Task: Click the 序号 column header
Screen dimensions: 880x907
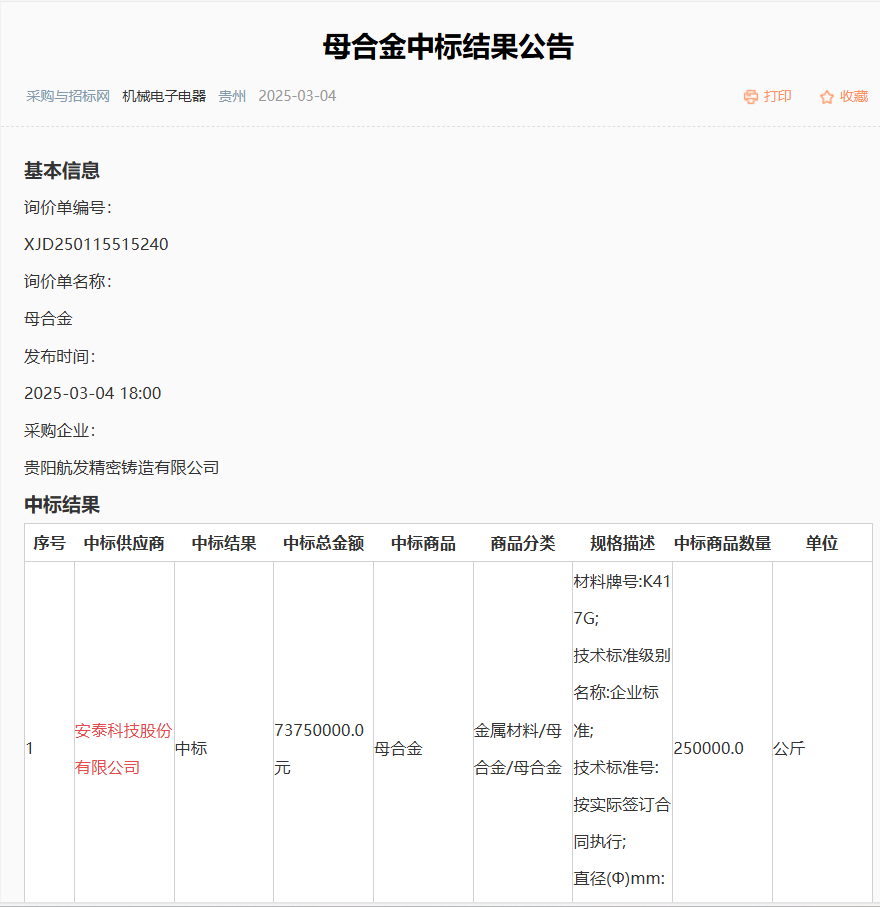Action: point(49,543)
